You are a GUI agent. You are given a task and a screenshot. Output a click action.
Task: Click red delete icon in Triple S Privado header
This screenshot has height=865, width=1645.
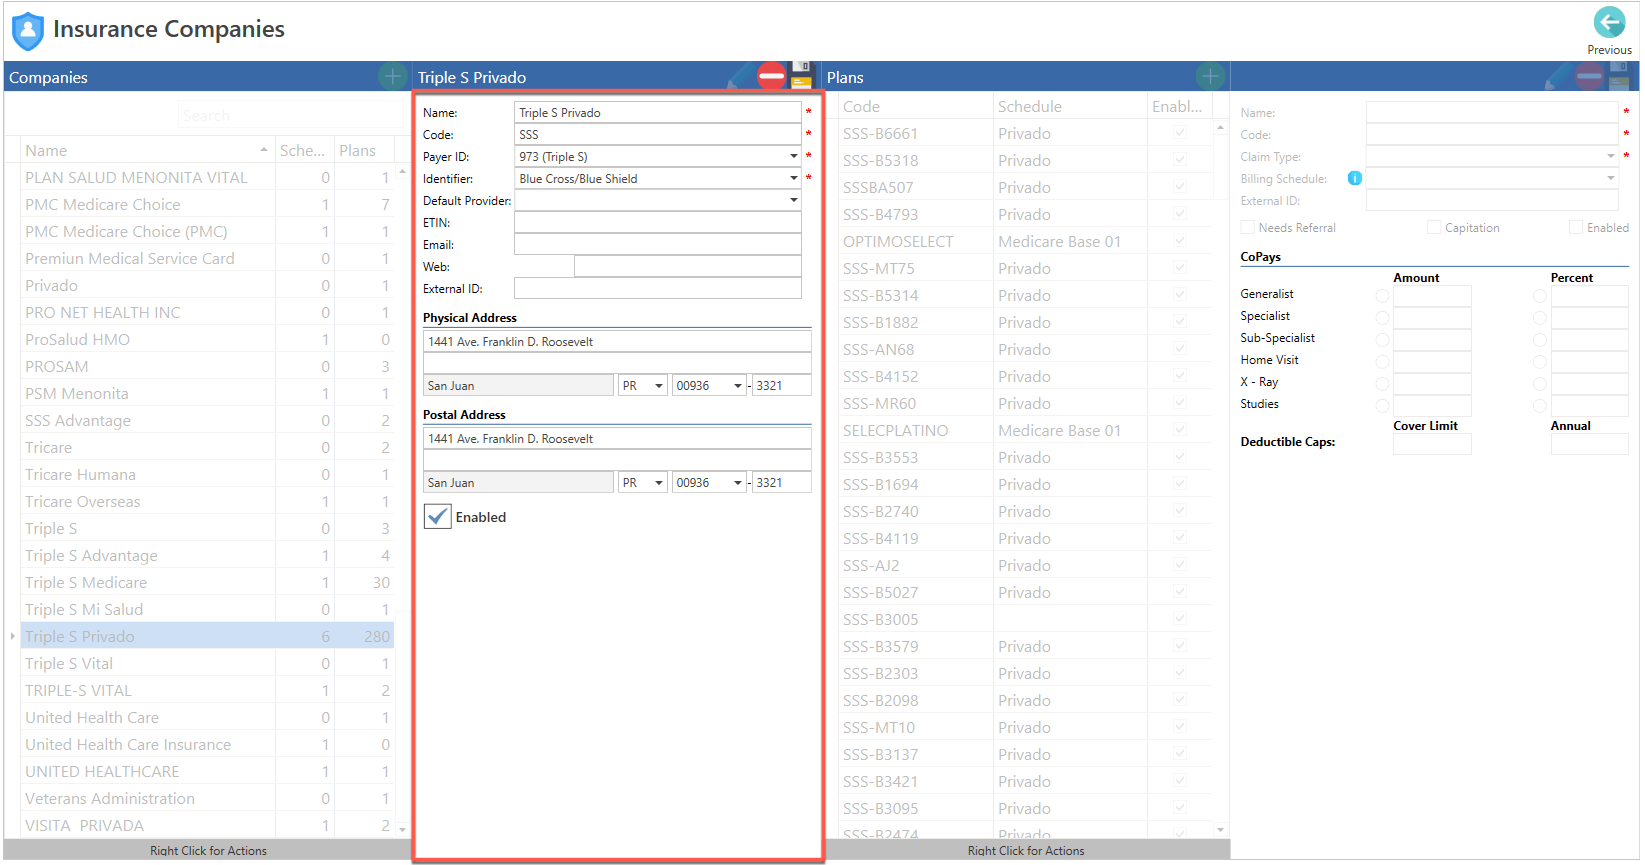(x=772, y=76)
